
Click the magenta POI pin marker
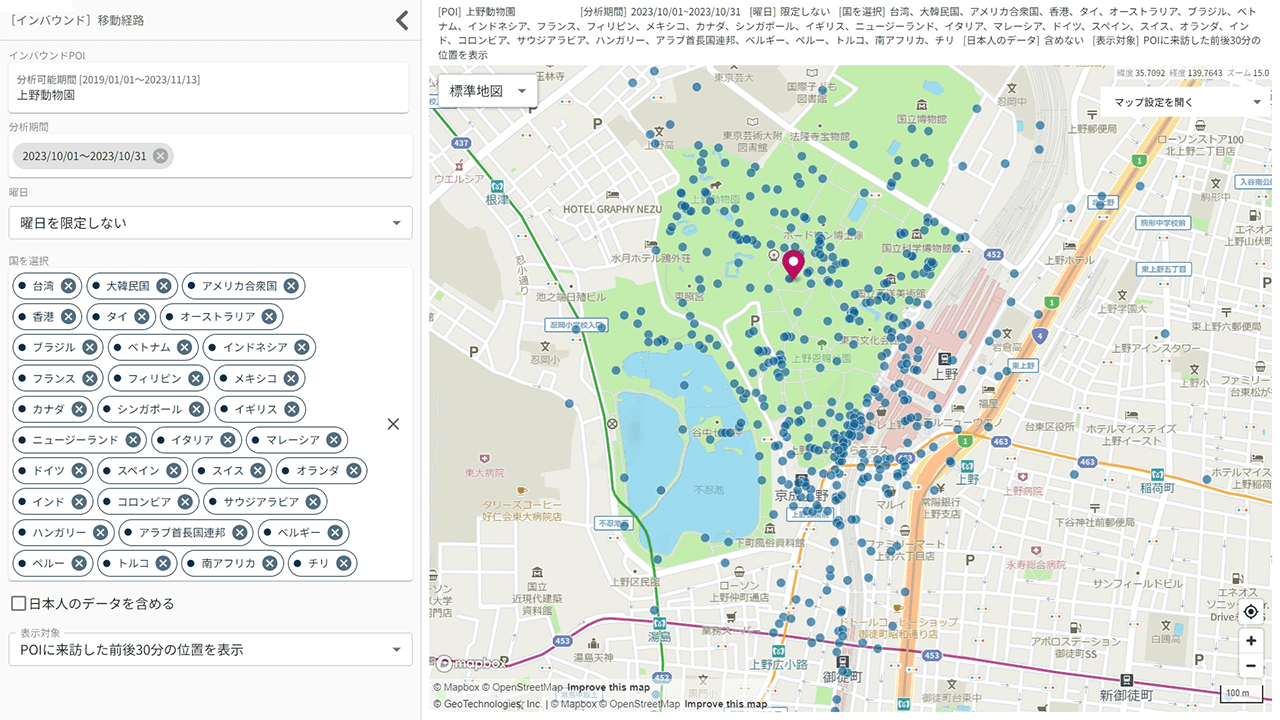point(793,263)
